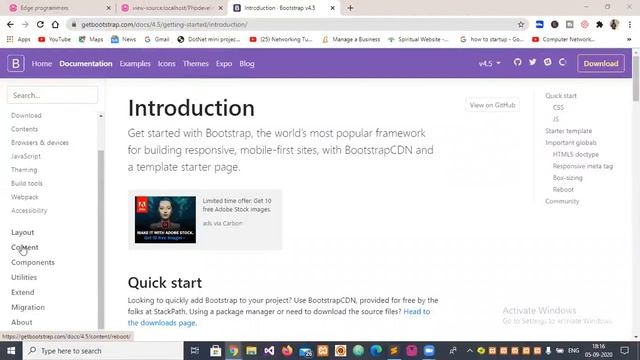Image resolution: width=640 pixels, height=360 pixels.
Task: Reload the page using the refresh icon
Action: (40, 24)
